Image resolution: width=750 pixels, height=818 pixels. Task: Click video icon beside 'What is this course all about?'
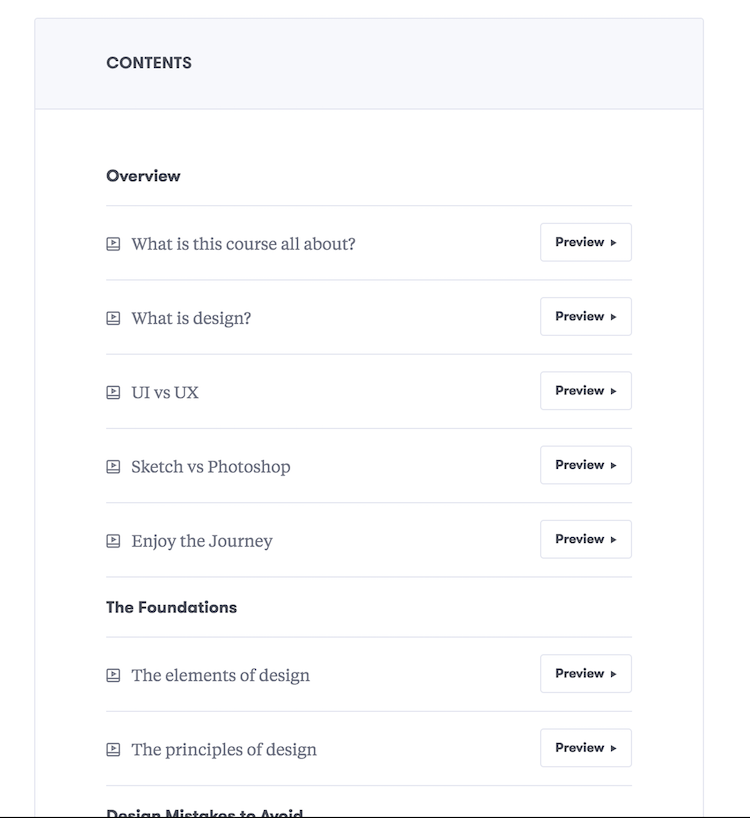coord(113,244)
